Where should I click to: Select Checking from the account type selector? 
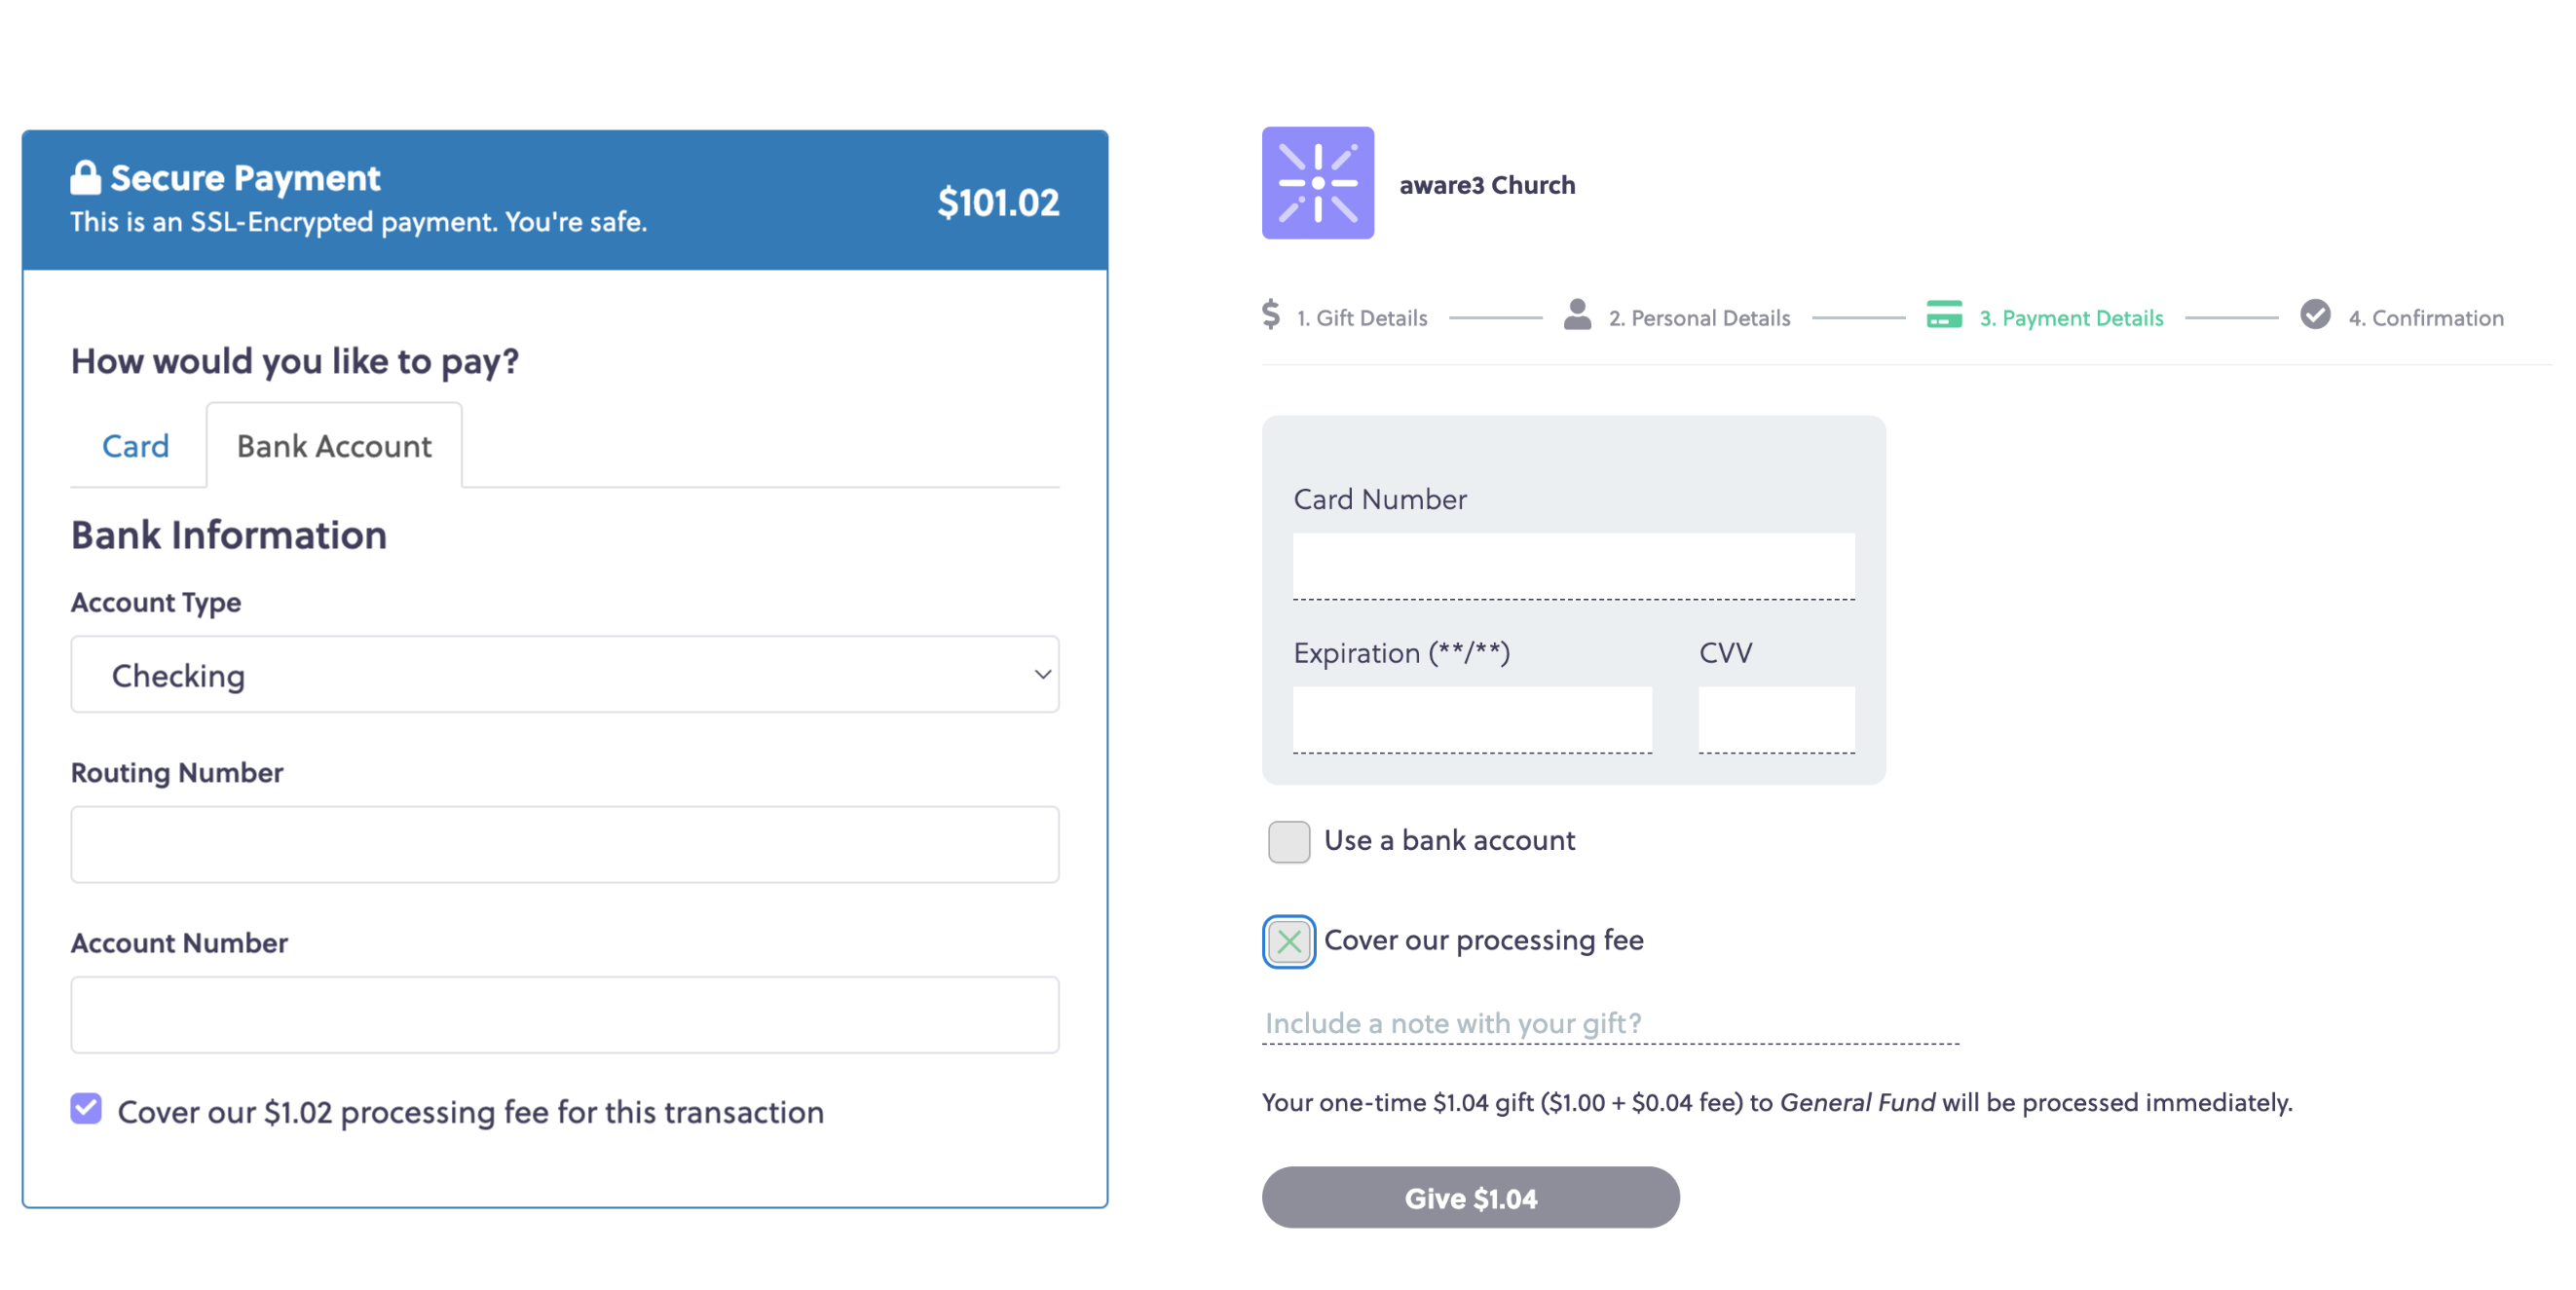(564, 675)
